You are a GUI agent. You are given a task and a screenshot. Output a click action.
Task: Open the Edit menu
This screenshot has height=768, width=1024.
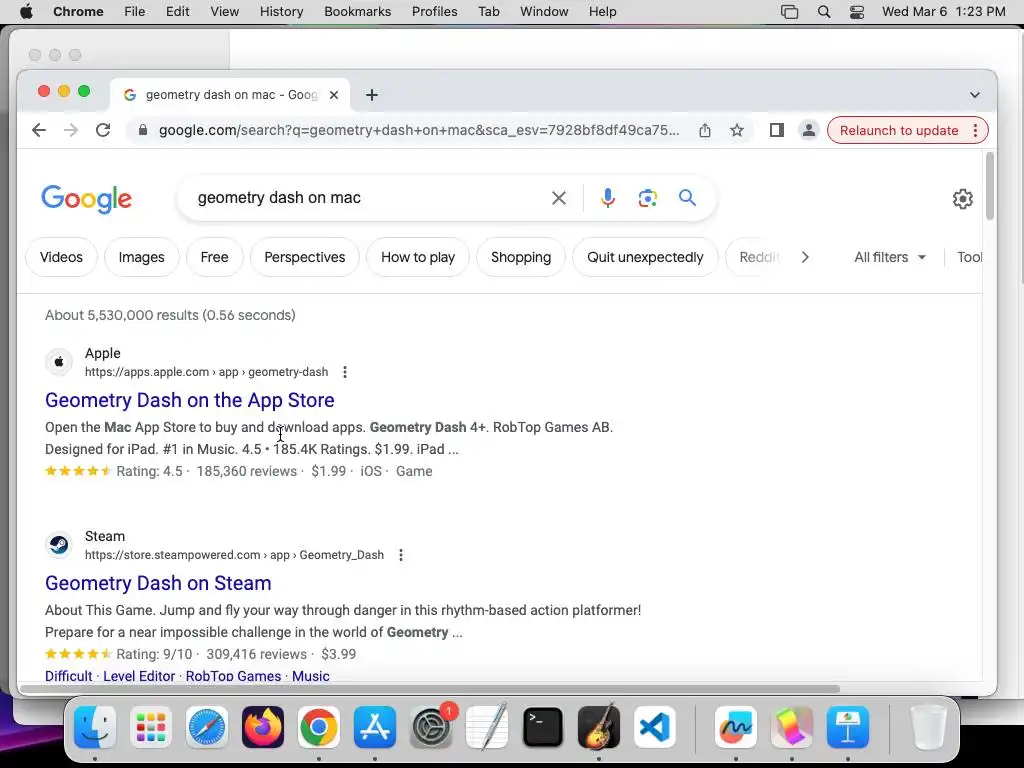tap(178, 12)
